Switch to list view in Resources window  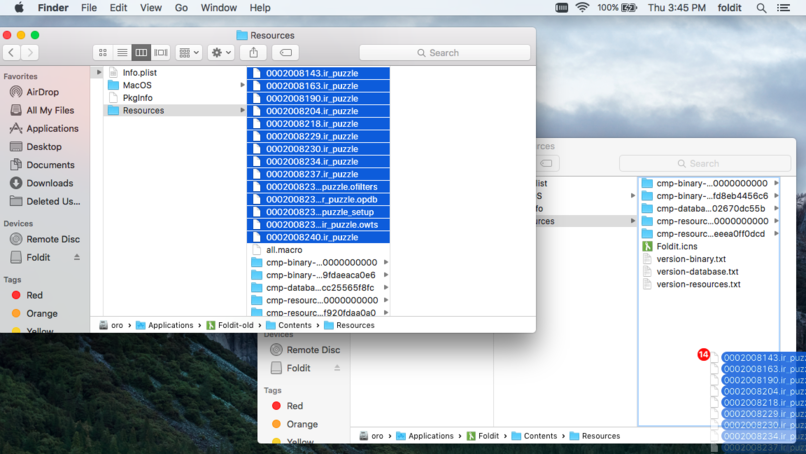[122, 52]
